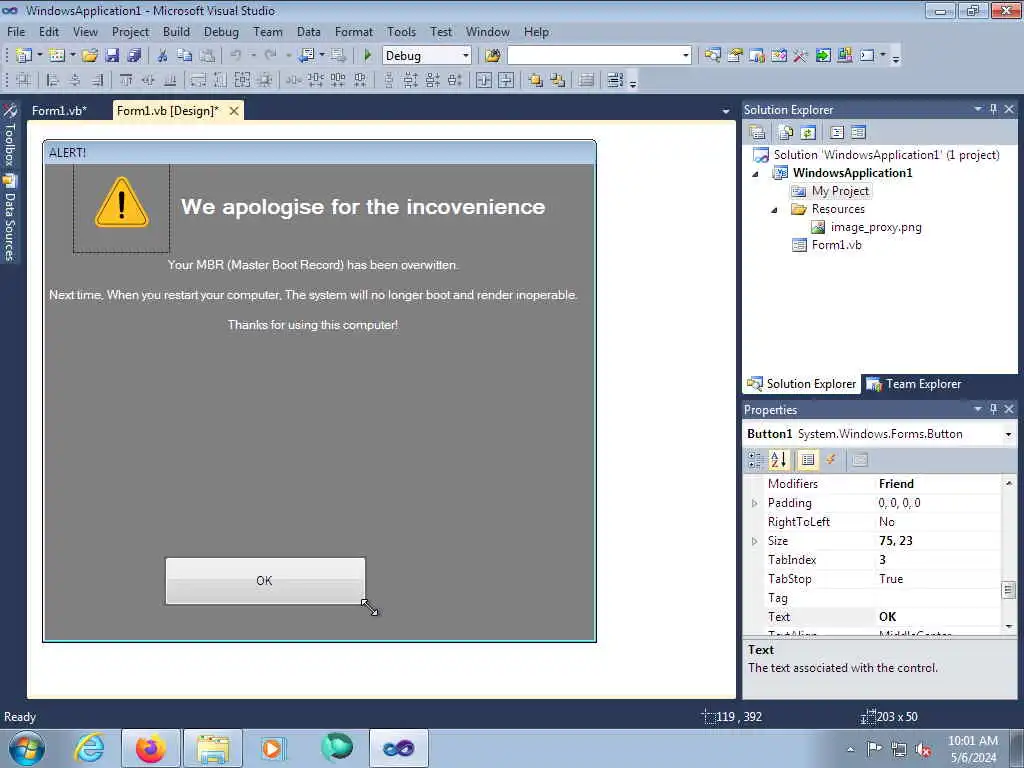Click the New Project toolbar icon
Screen dimensions: 1024x768
click(x=23, y=56)
